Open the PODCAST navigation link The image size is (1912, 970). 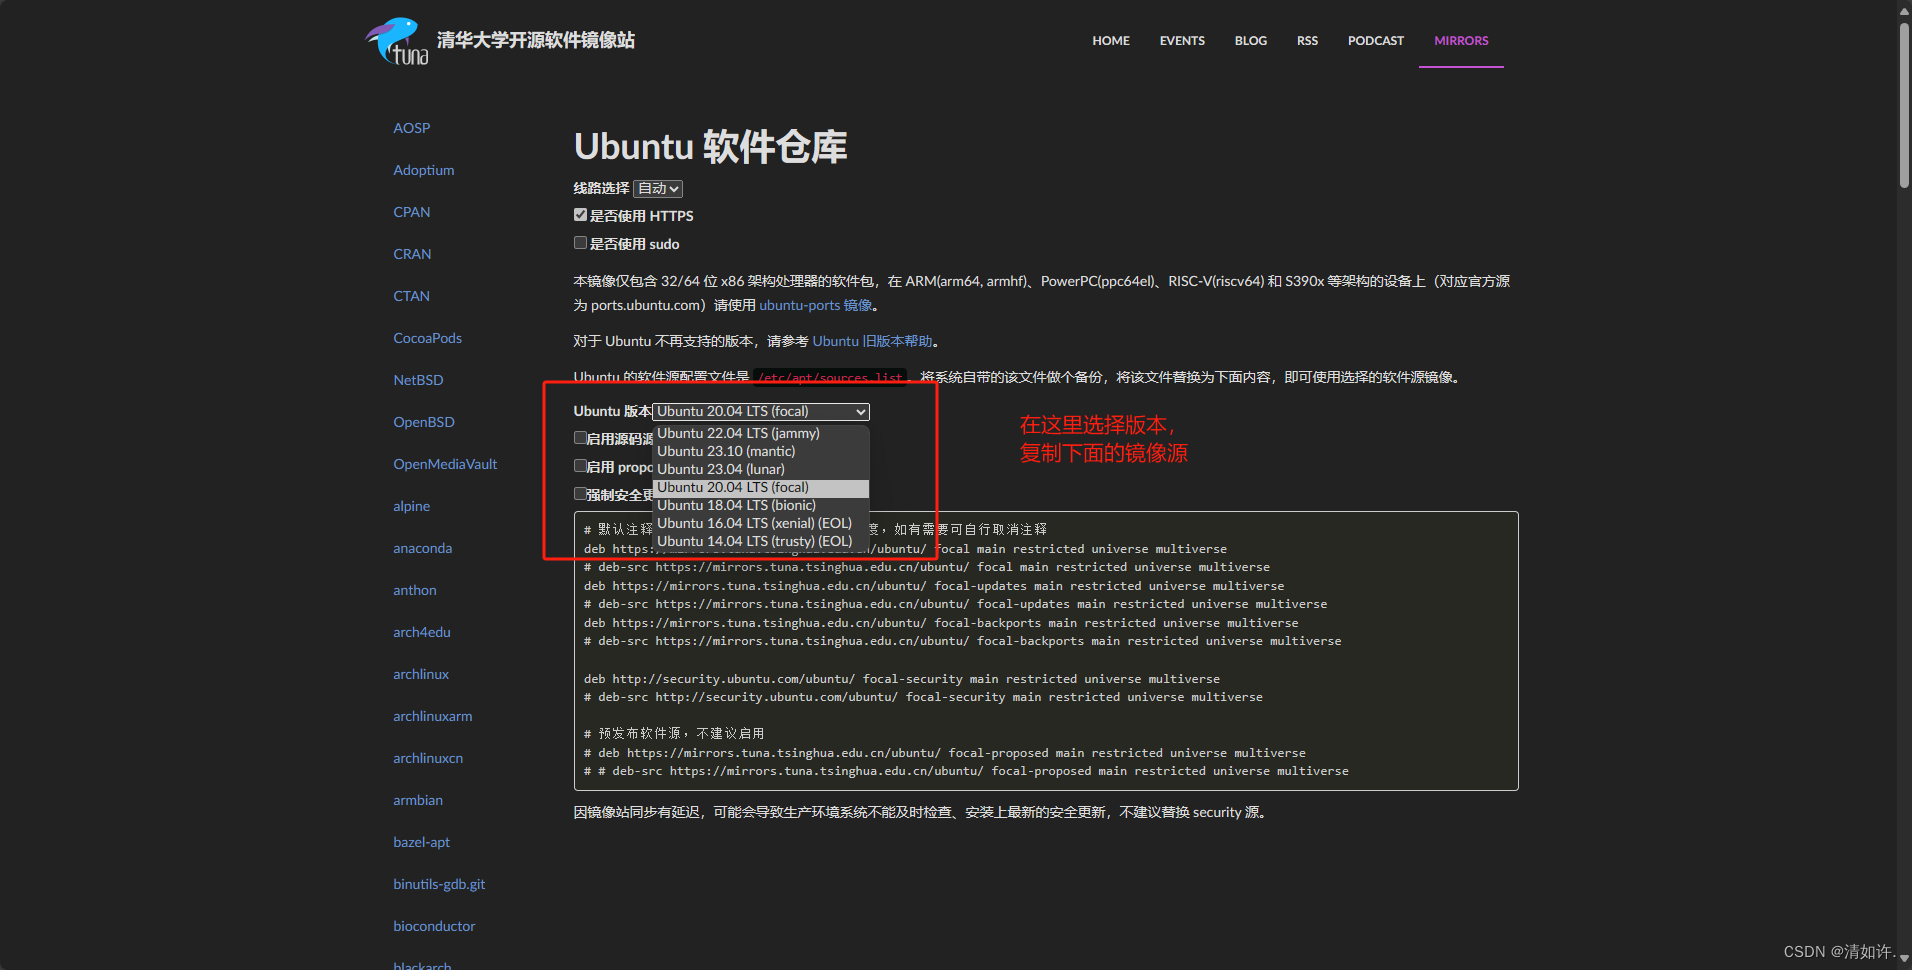click(1375, 41)
